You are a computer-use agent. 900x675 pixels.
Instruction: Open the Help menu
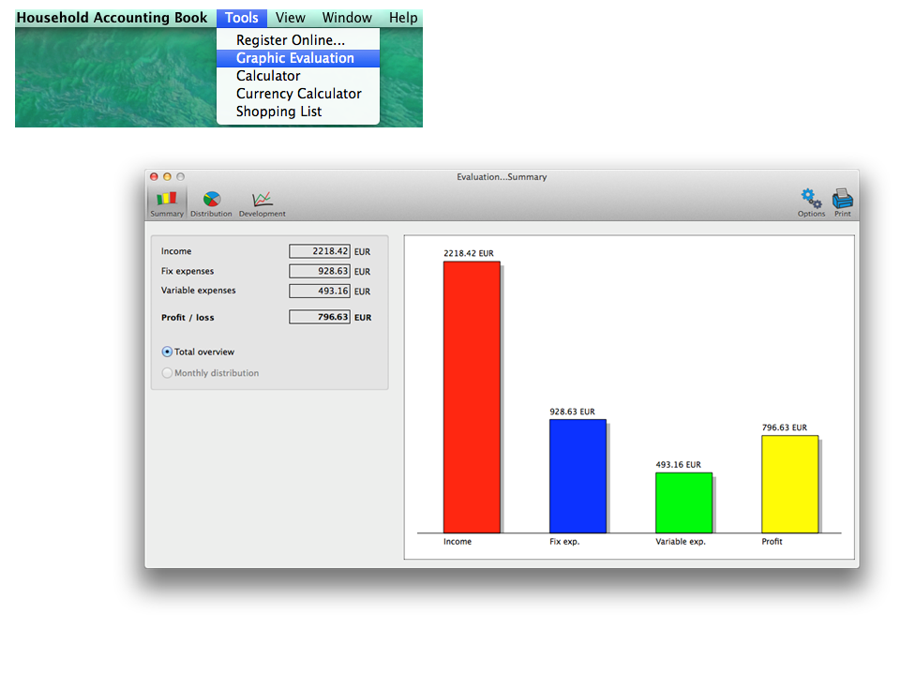pyautogui.click(x=403, y=18)
